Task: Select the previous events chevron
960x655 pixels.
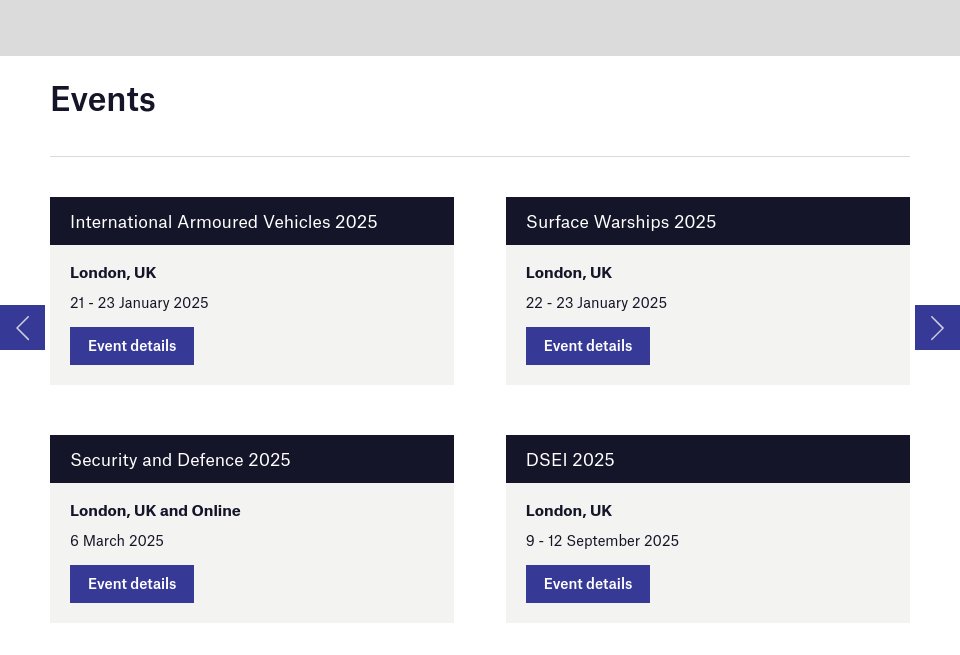Action: 22,327
